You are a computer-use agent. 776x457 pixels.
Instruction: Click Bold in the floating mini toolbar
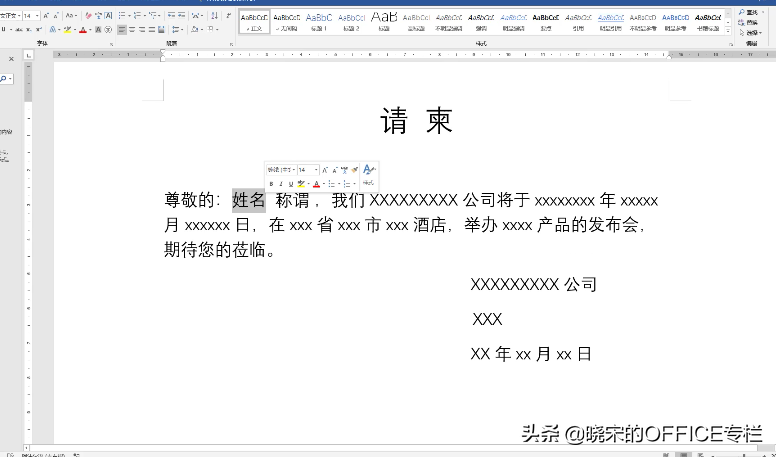click(271, 184)
